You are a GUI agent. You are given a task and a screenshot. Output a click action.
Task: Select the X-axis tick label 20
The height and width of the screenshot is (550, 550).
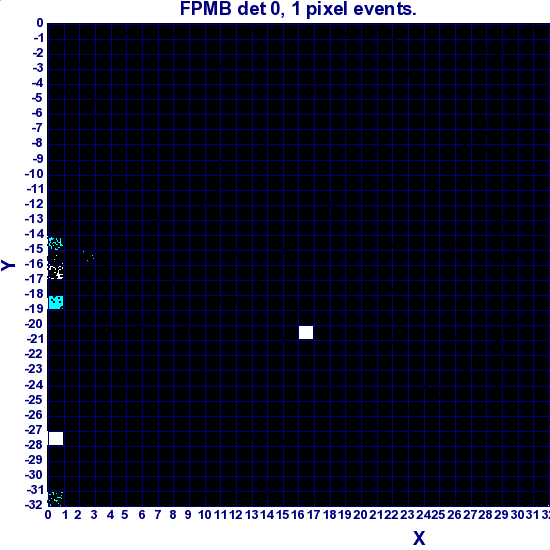click(360, 515)
